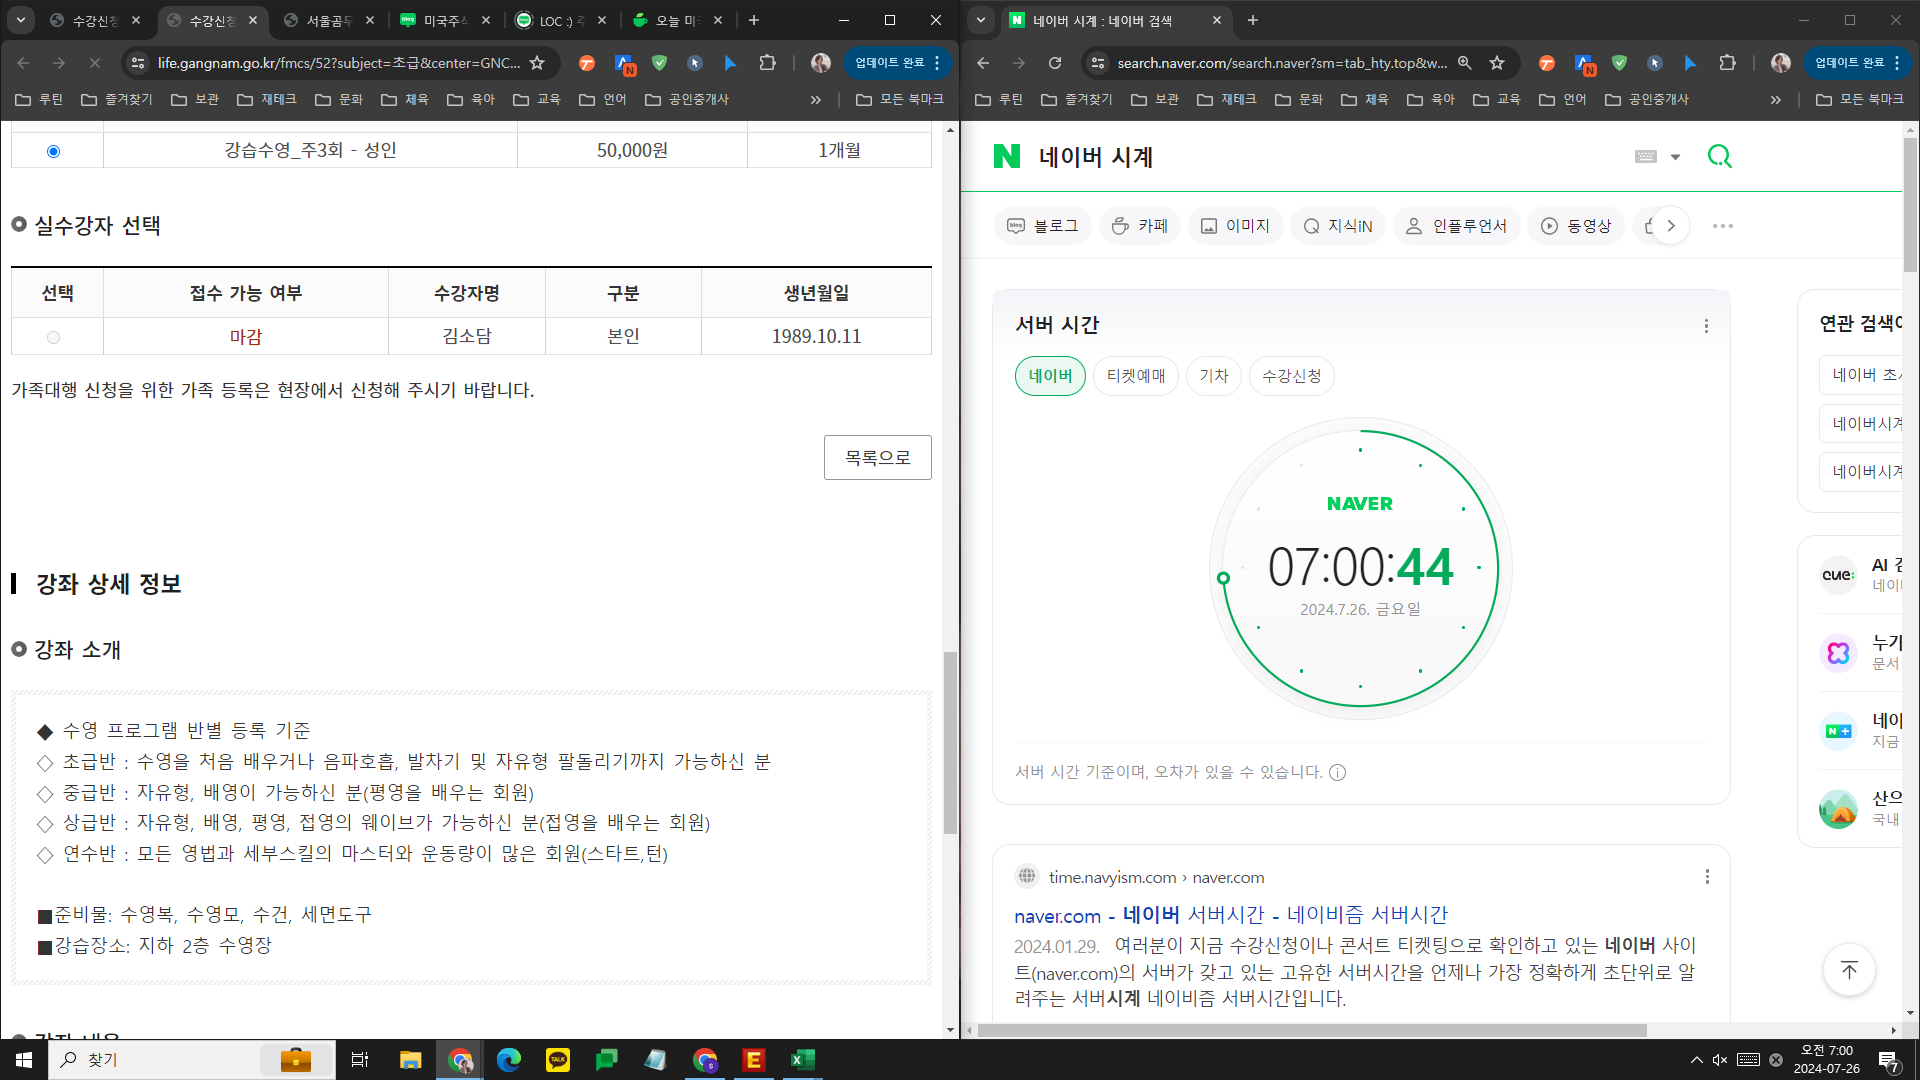Open the Excel icon in the taskbar
The width and height of the screenshot is (1920, 1080).
[802, 1060]
